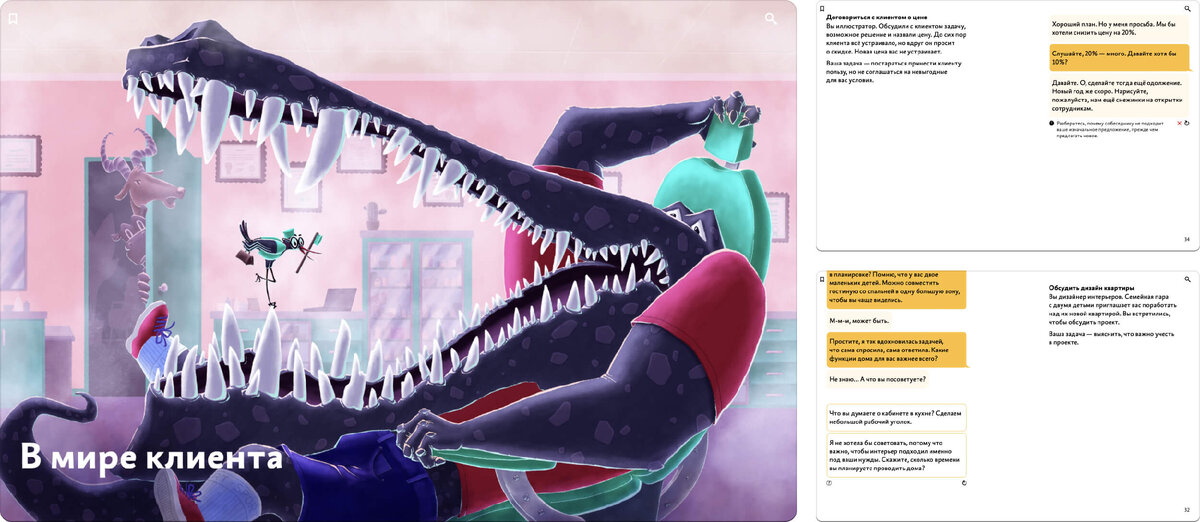The width and height of the screenshot is (1200, 522).
Task: Click the message 'Давайте. О, сделайте тогда ещё одолжение'
Action: click(1120, 94)
